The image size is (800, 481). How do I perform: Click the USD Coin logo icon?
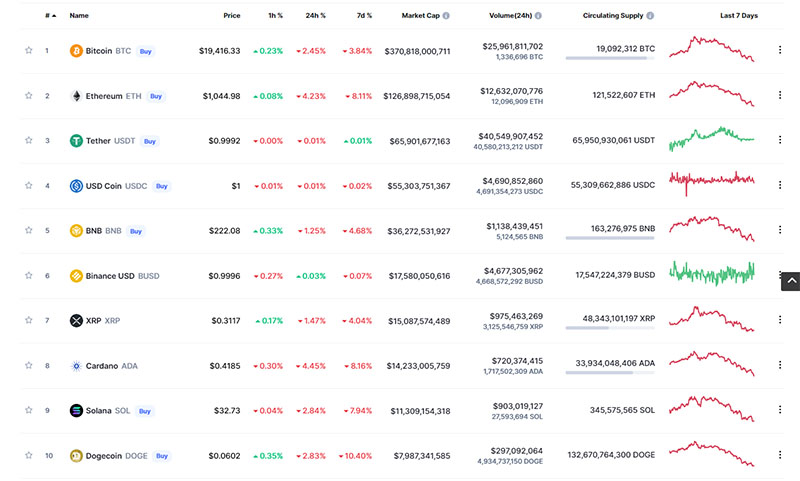pyautogui.click(x=76, y=186)
